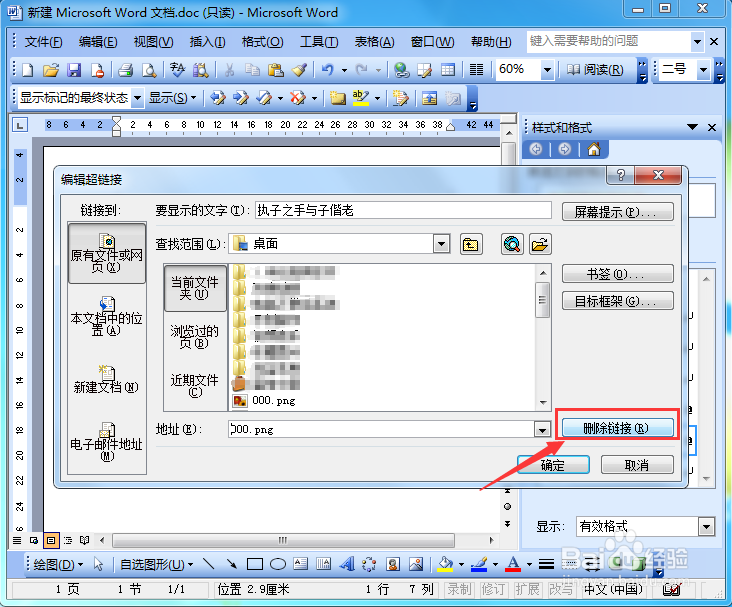Open the font size 二号 dropdown
Image resolution: width=732 pixels, height=607 pixels.
point(704,70)
